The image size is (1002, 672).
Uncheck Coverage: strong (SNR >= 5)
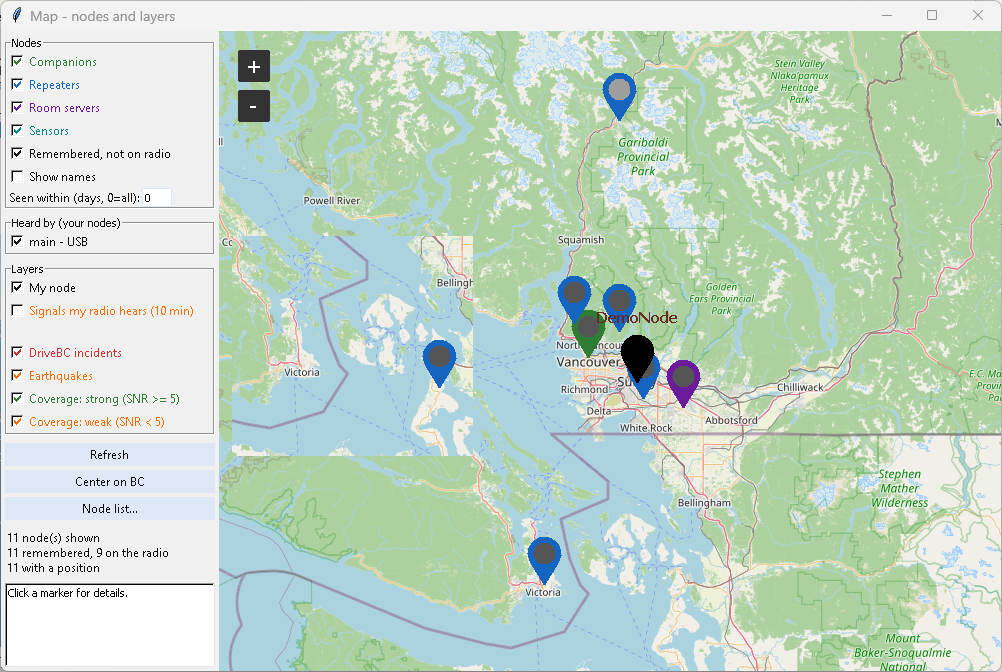[x=17, y=399]
